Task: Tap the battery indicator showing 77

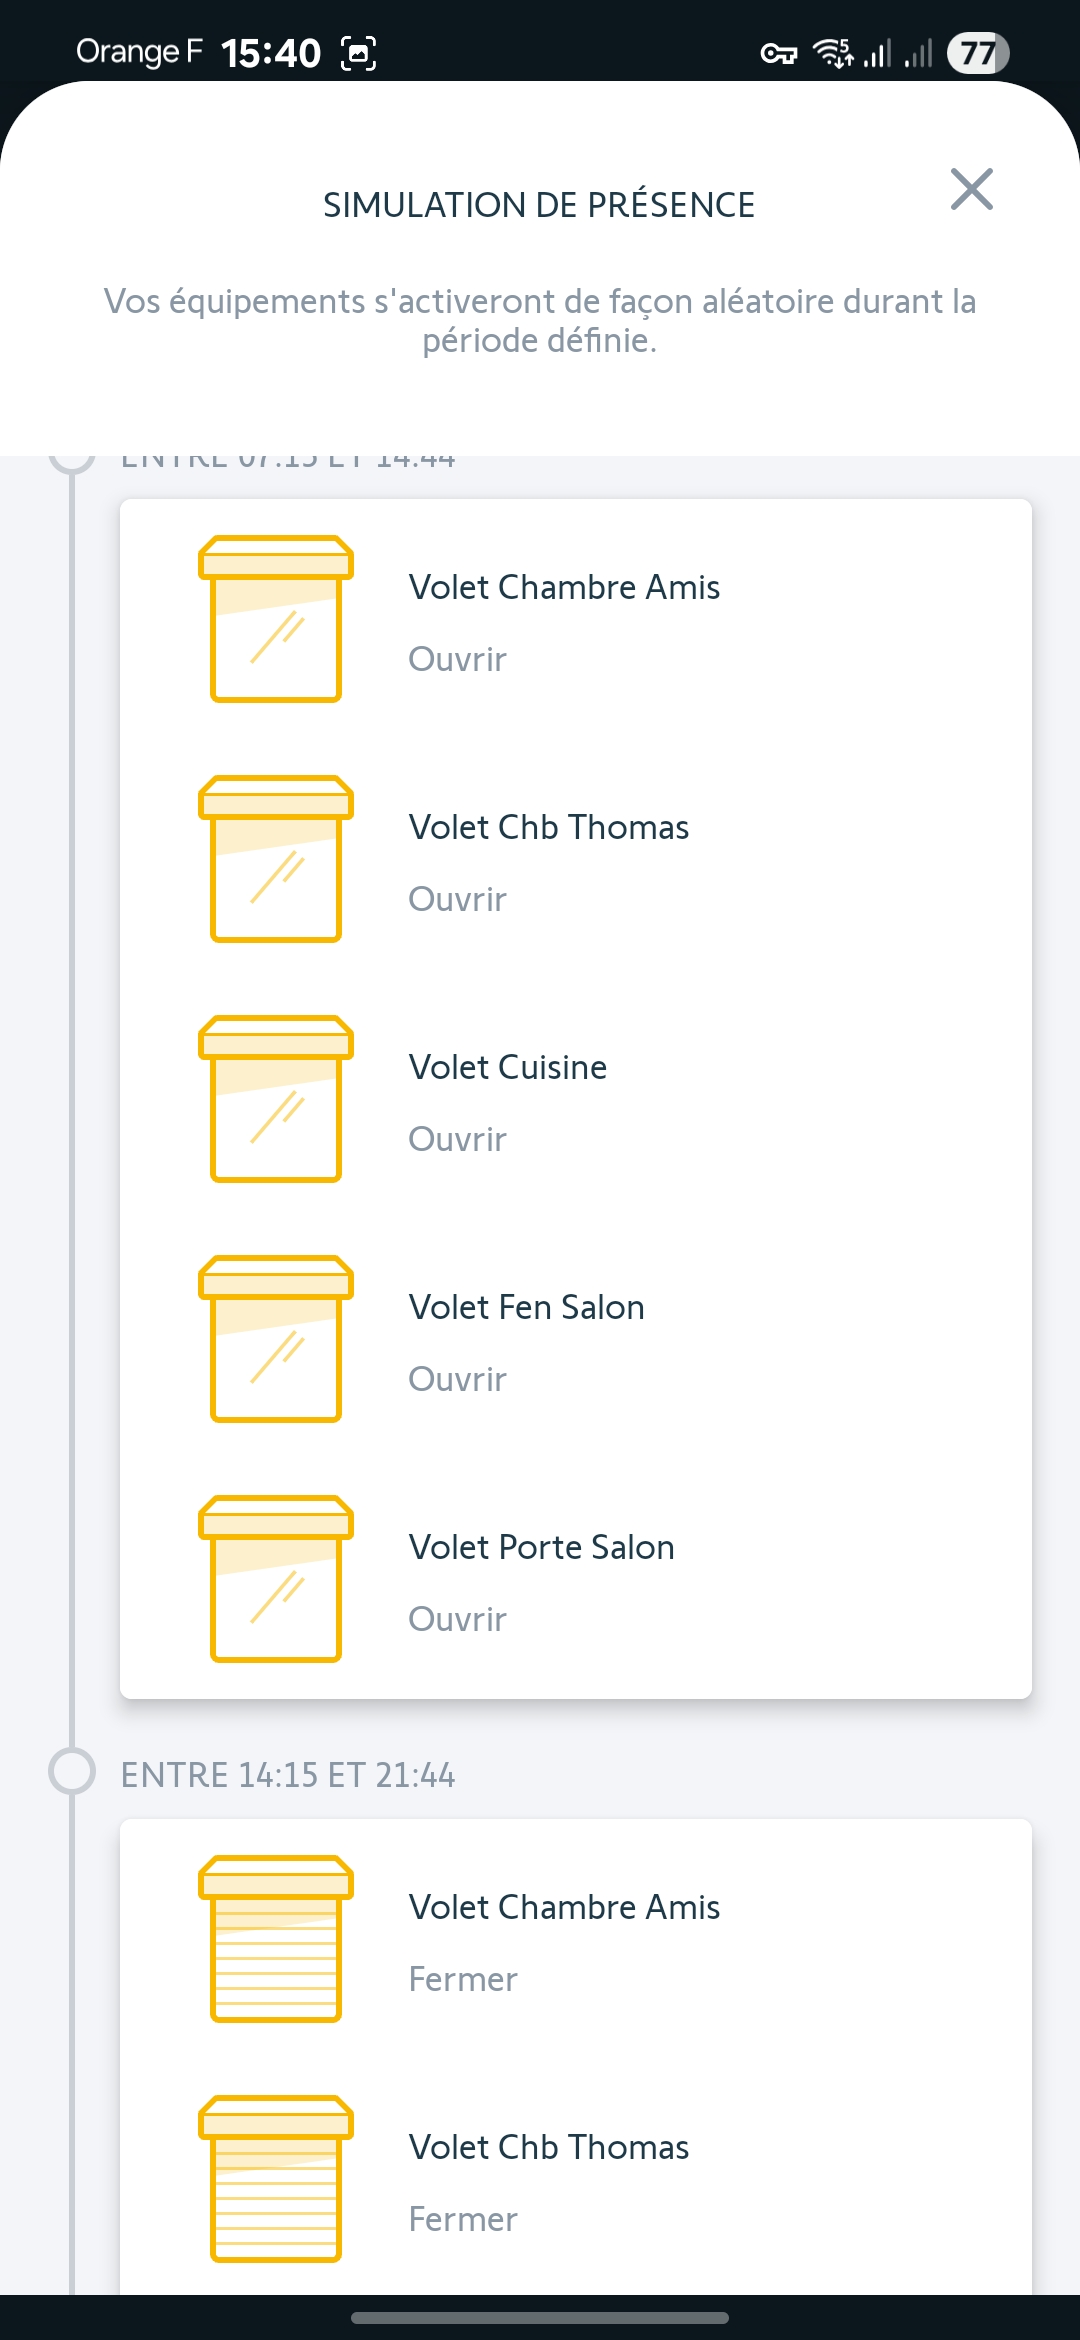Action: tap(978, 52)
